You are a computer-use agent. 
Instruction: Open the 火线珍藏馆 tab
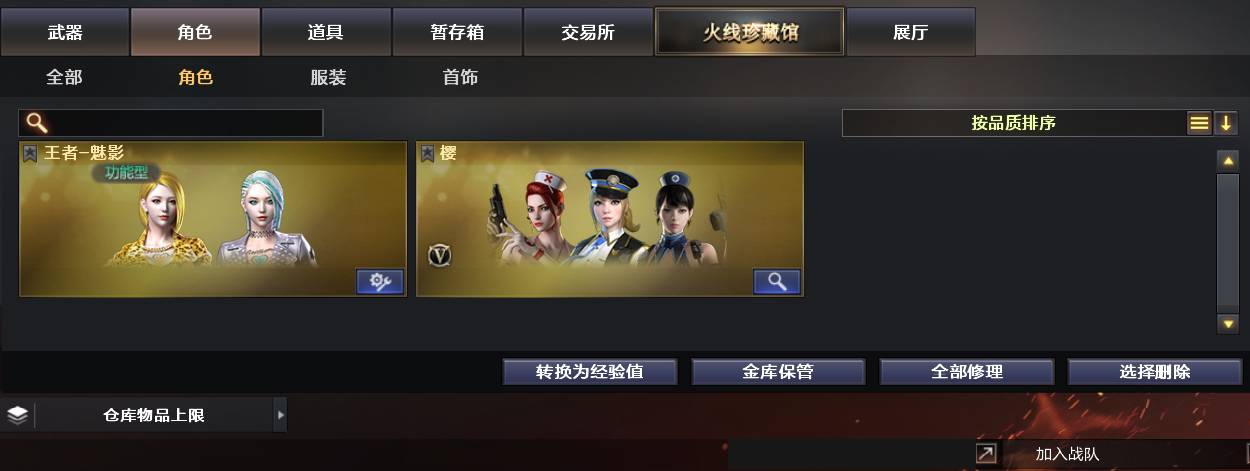click(750, 32)
